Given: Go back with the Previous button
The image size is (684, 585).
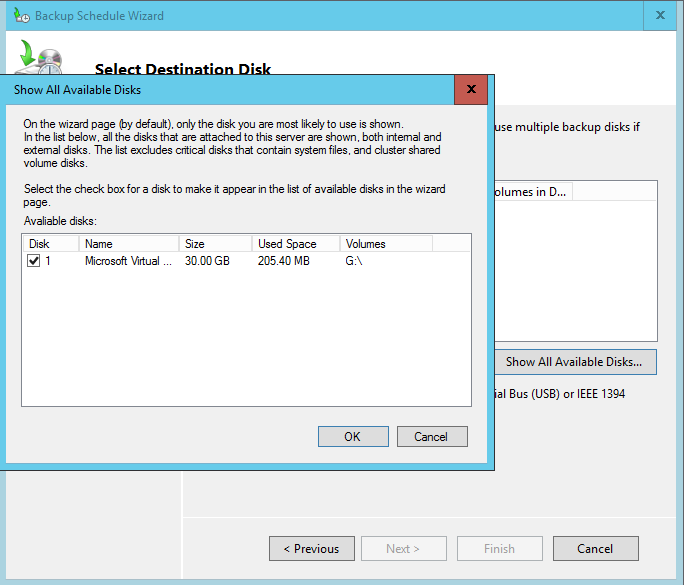Looking at the screenshot, I should pyautogui.click(x=311, y=548).
